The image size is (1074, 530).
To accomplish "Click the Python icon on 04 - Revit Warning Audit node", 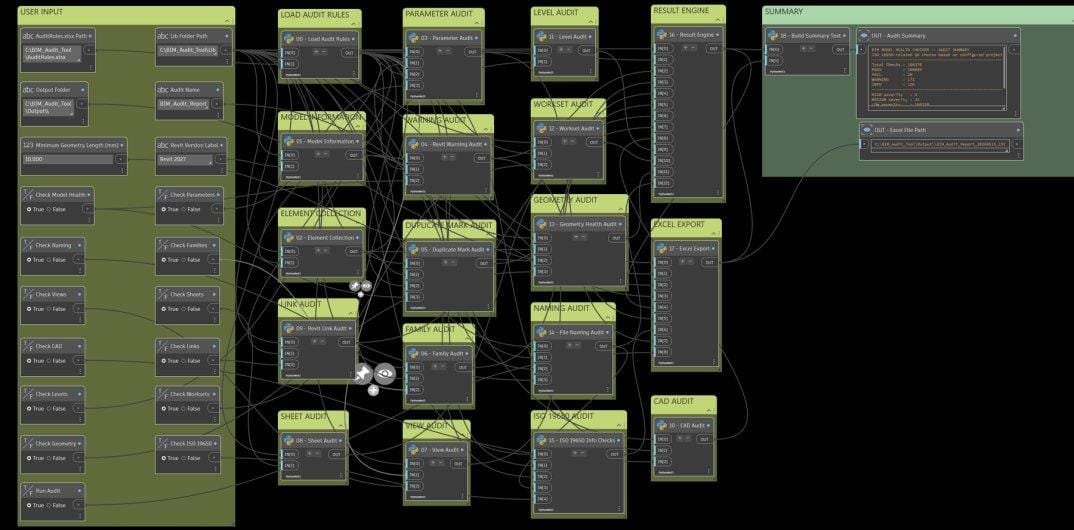I will (x=414, y=144).
